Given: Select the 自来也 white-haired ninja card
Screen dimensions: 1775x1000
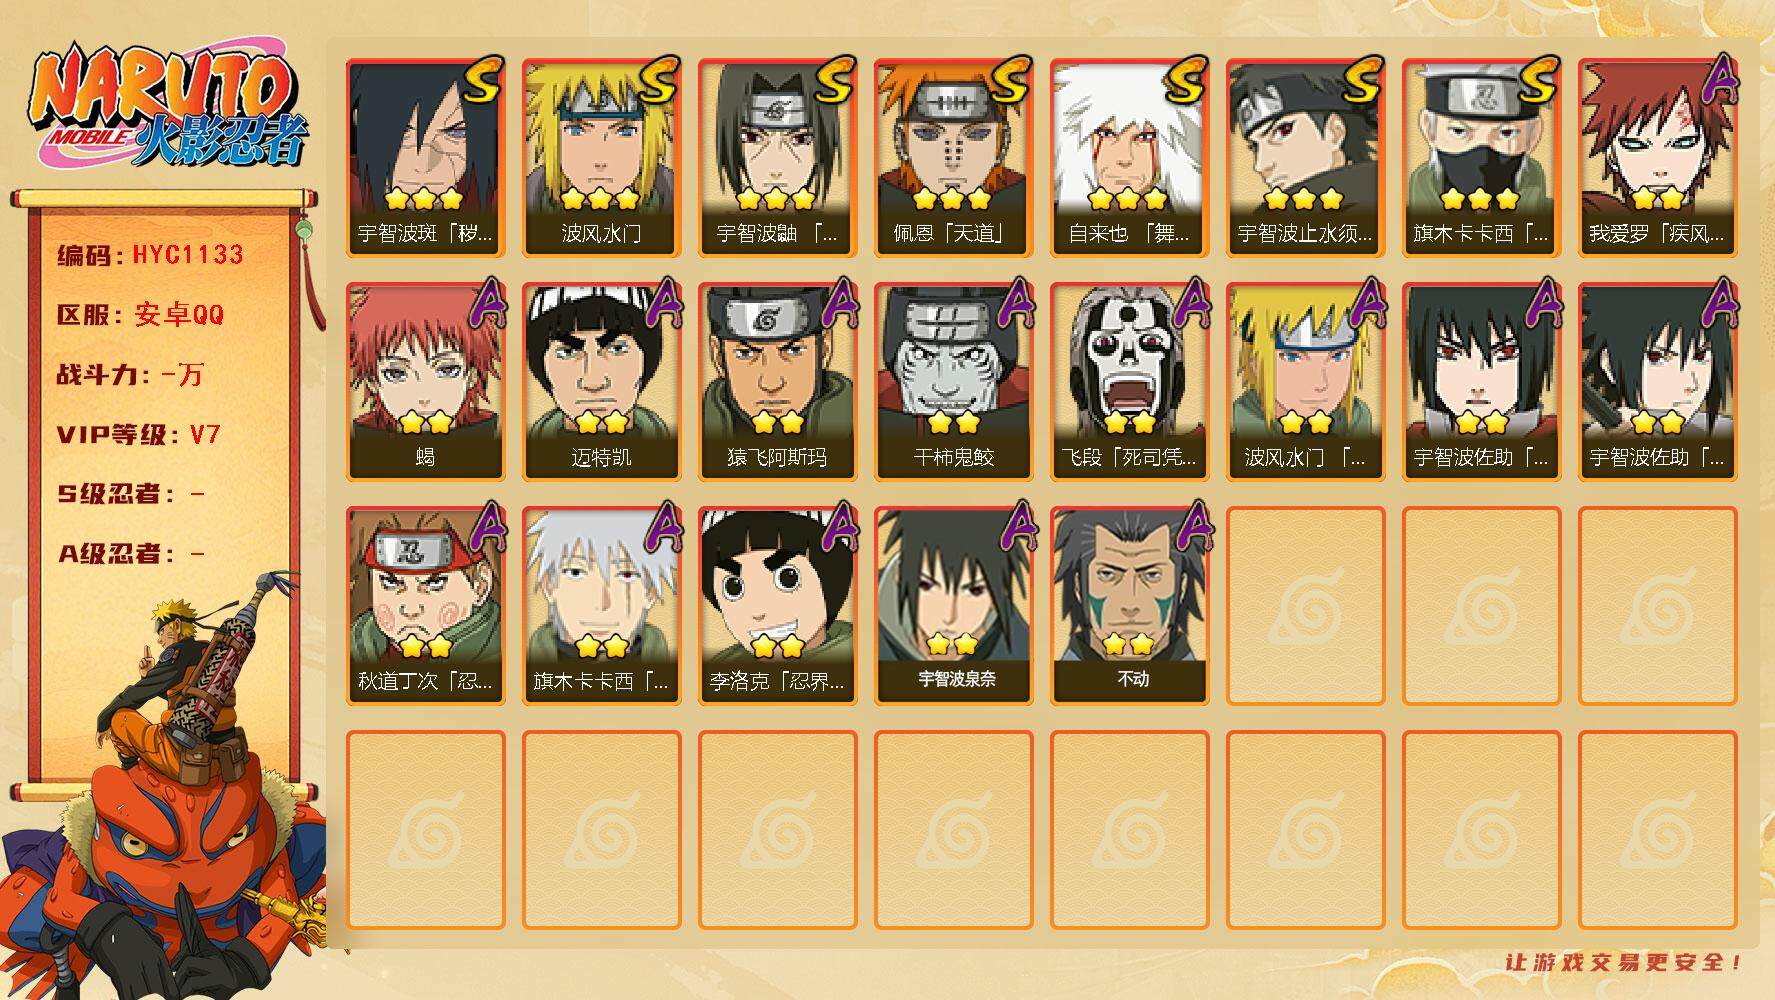Looking at the screenshot, I should [1129, 158].
